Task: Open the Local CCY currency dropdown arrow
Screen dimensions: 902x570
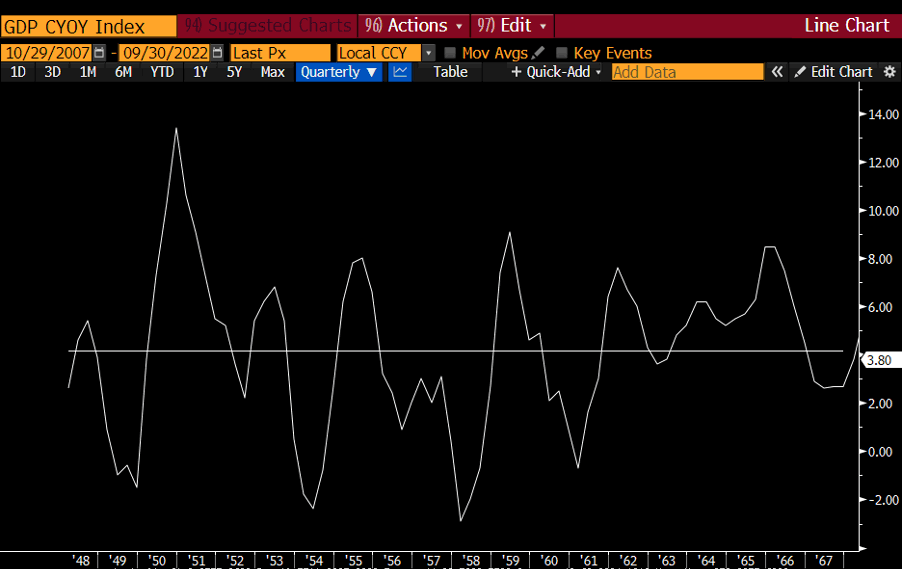Action: tap(429, 53)
